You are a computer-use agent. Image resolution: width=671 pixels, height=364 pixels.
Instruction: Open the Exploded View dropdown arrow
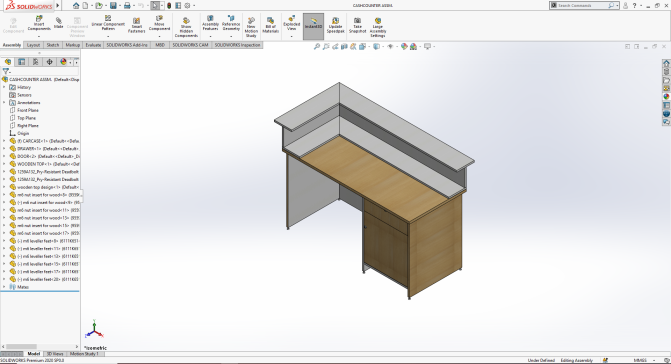coord(291,36)
